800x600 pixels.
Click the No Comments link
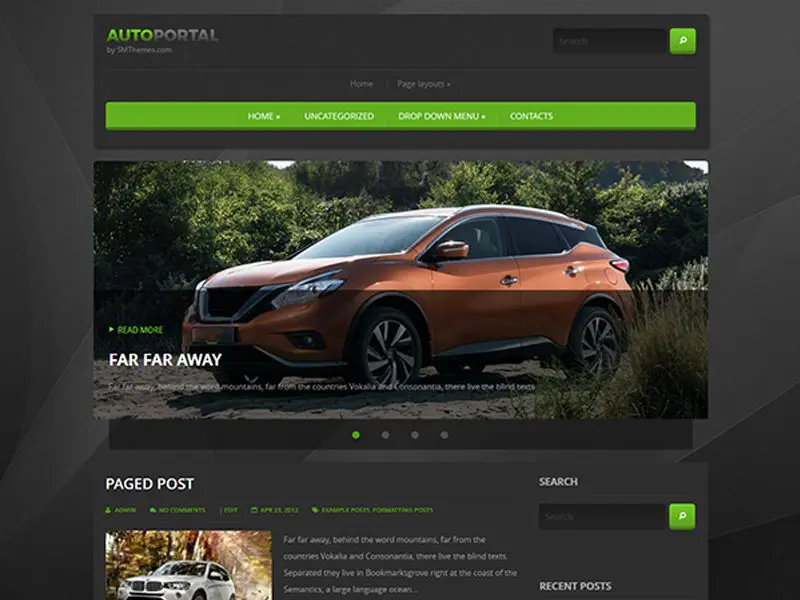pyautogui.click(x=182, y=510)
